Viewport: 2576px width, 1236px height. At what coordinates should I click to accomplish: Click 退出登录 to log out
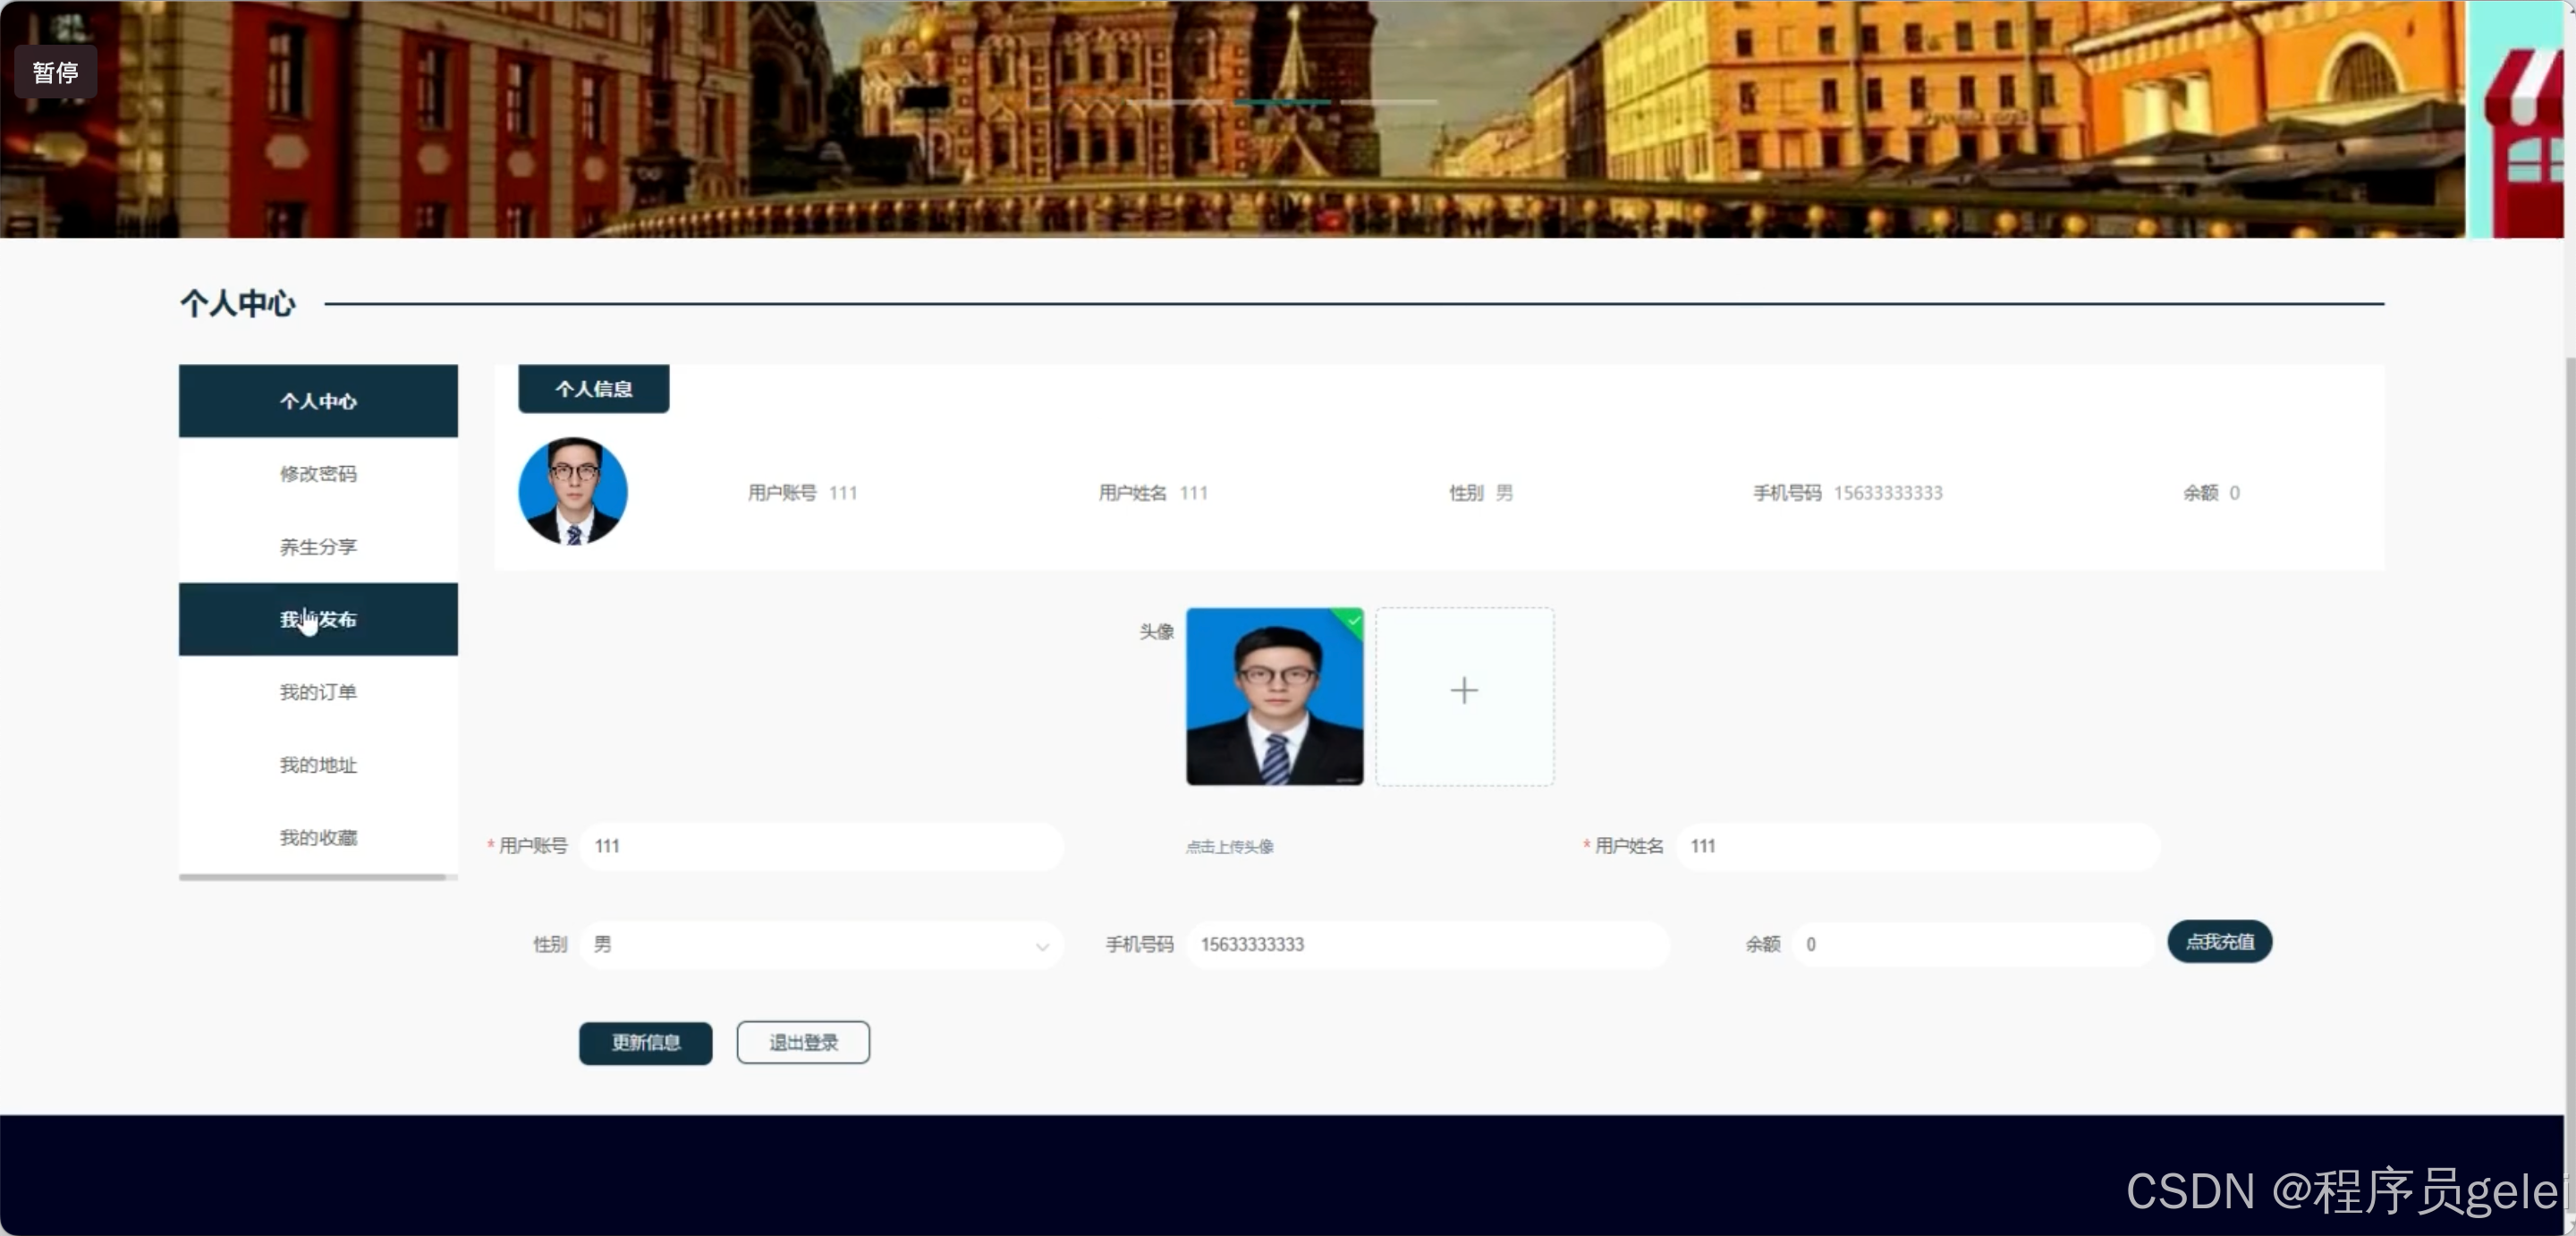click(x=802, y=1042)
